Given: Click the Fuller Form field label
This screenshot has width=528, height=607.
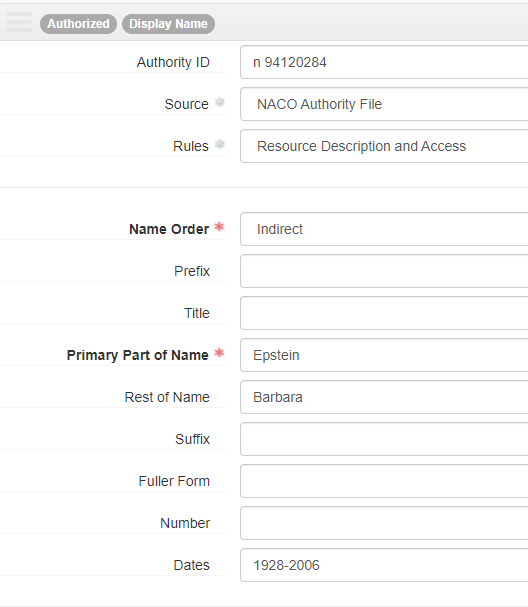Looking at the screenshot, I should tap(174, 481).
